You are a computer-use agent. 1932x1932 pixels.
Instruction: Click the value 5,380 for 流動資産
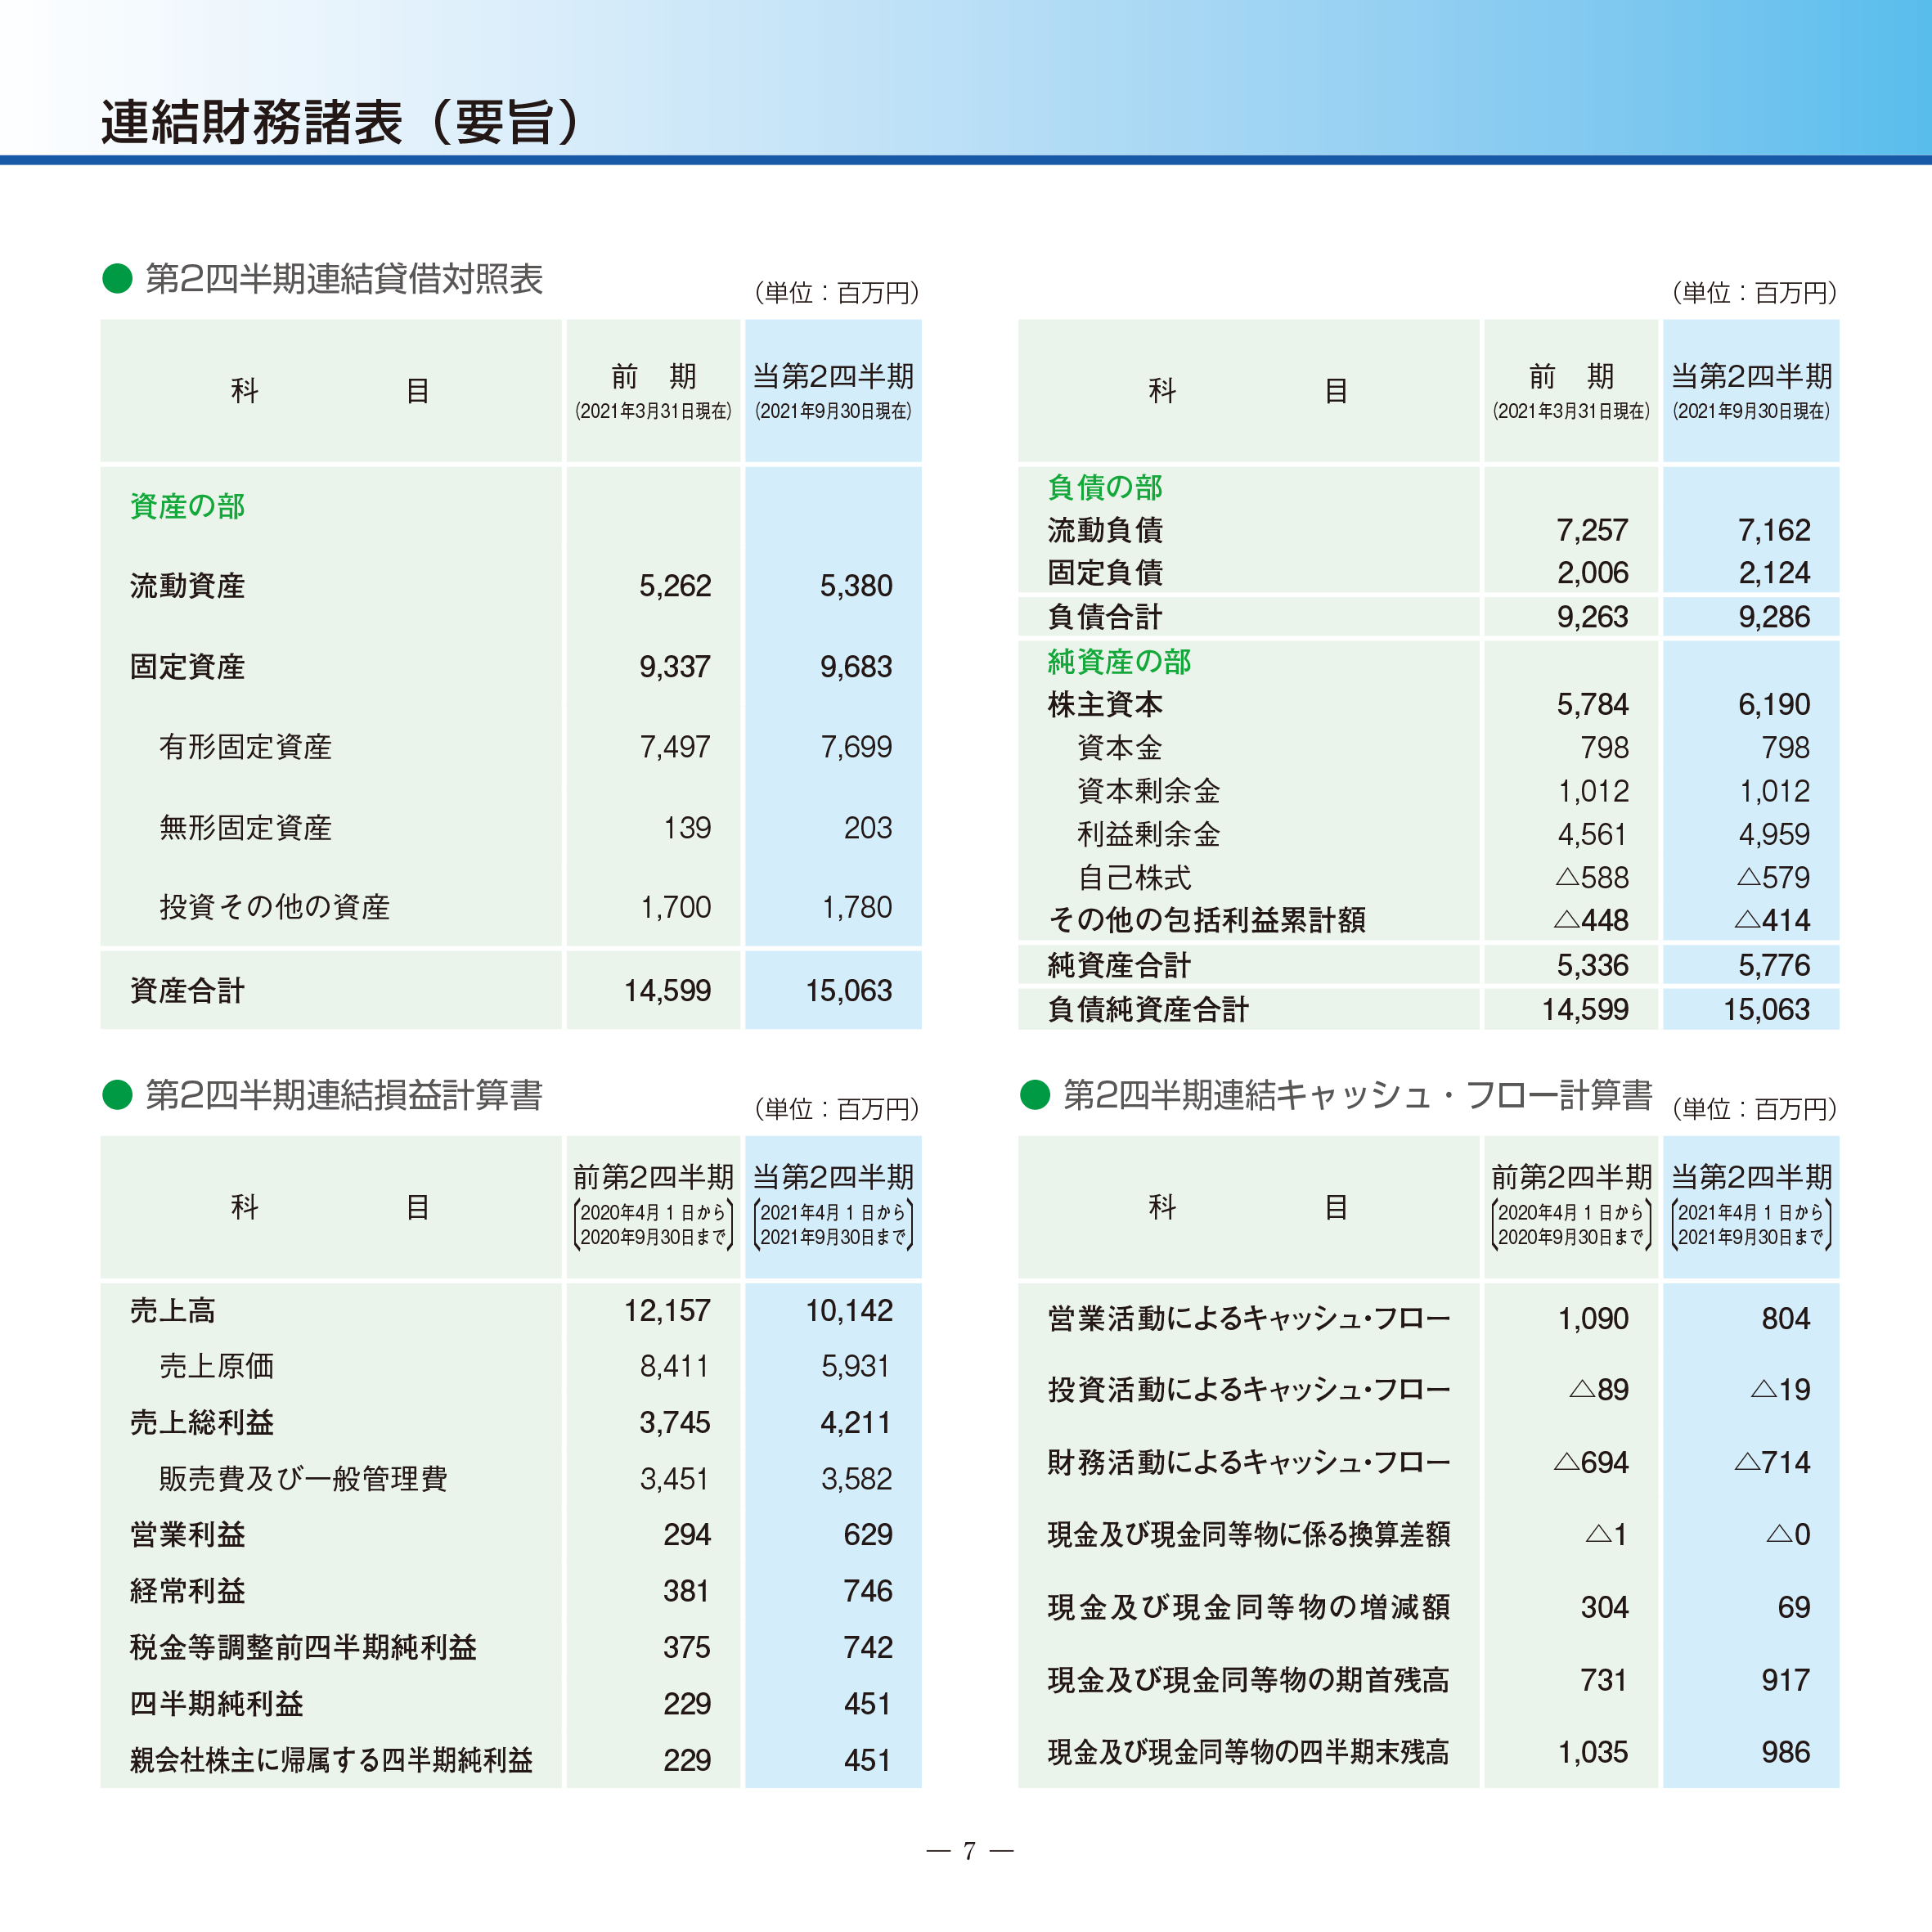(856, 585)
